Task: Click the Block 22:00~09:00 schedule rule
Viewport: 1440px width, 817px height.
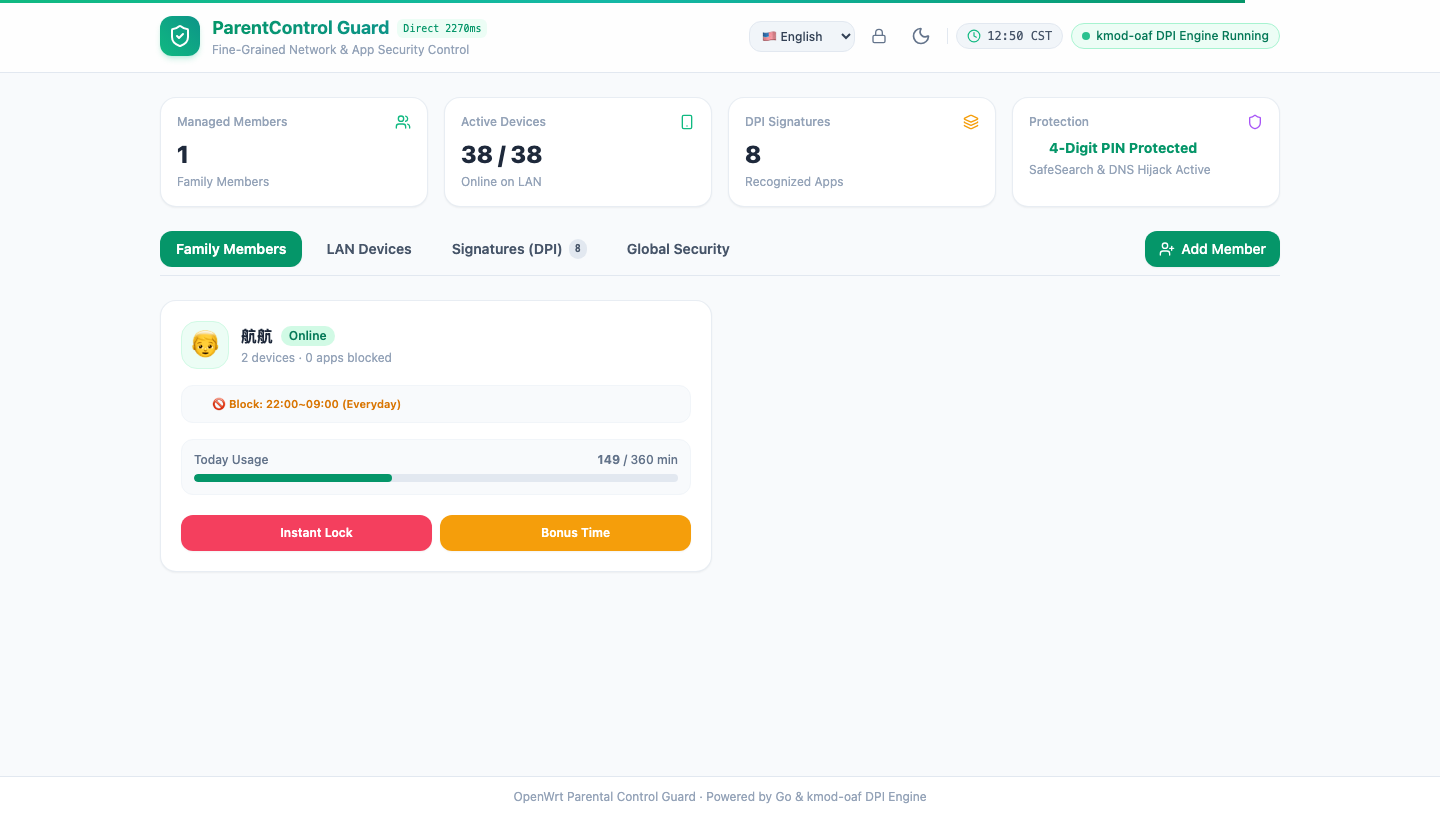Action: (x=436, y=404)
